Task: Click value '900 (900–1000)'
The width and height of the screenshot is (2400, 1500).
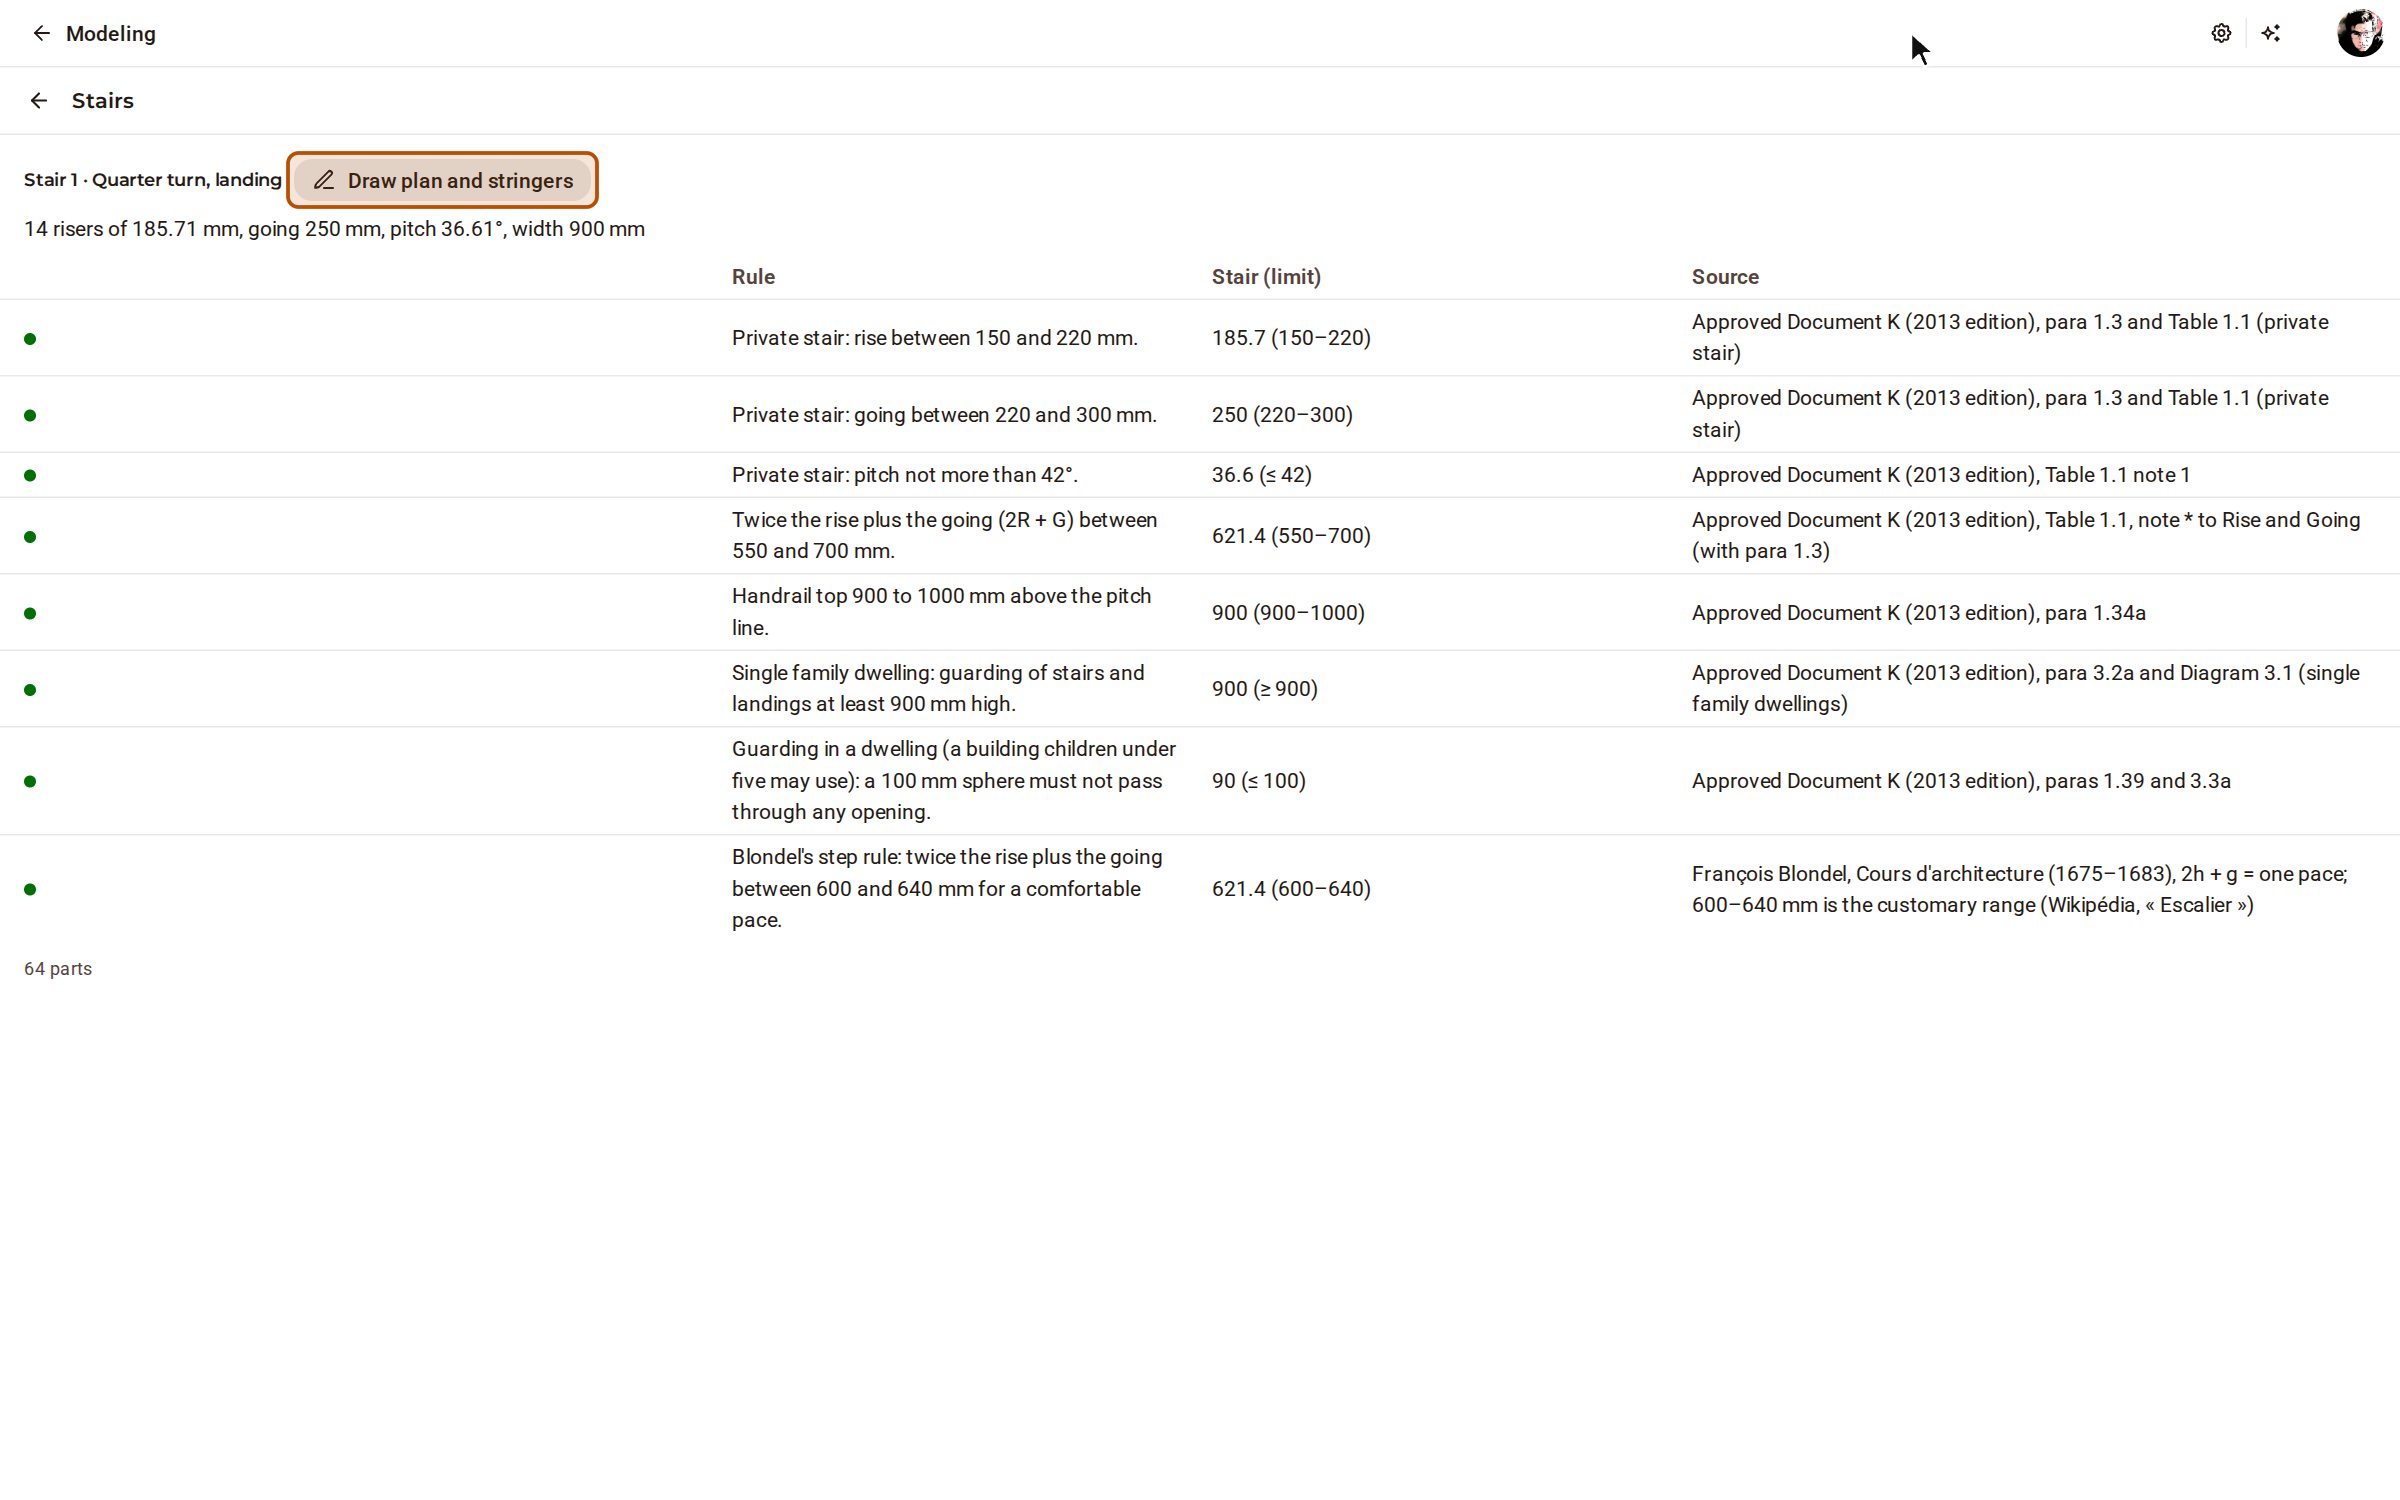Action: [1288, 613]
